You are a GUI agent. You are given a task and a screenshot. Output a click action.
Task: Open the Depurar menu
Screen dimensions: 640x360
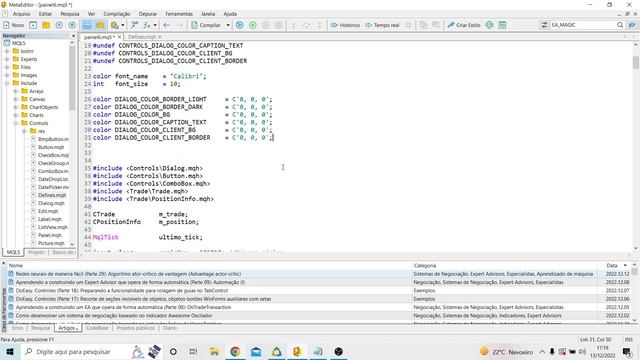[148, 14]
